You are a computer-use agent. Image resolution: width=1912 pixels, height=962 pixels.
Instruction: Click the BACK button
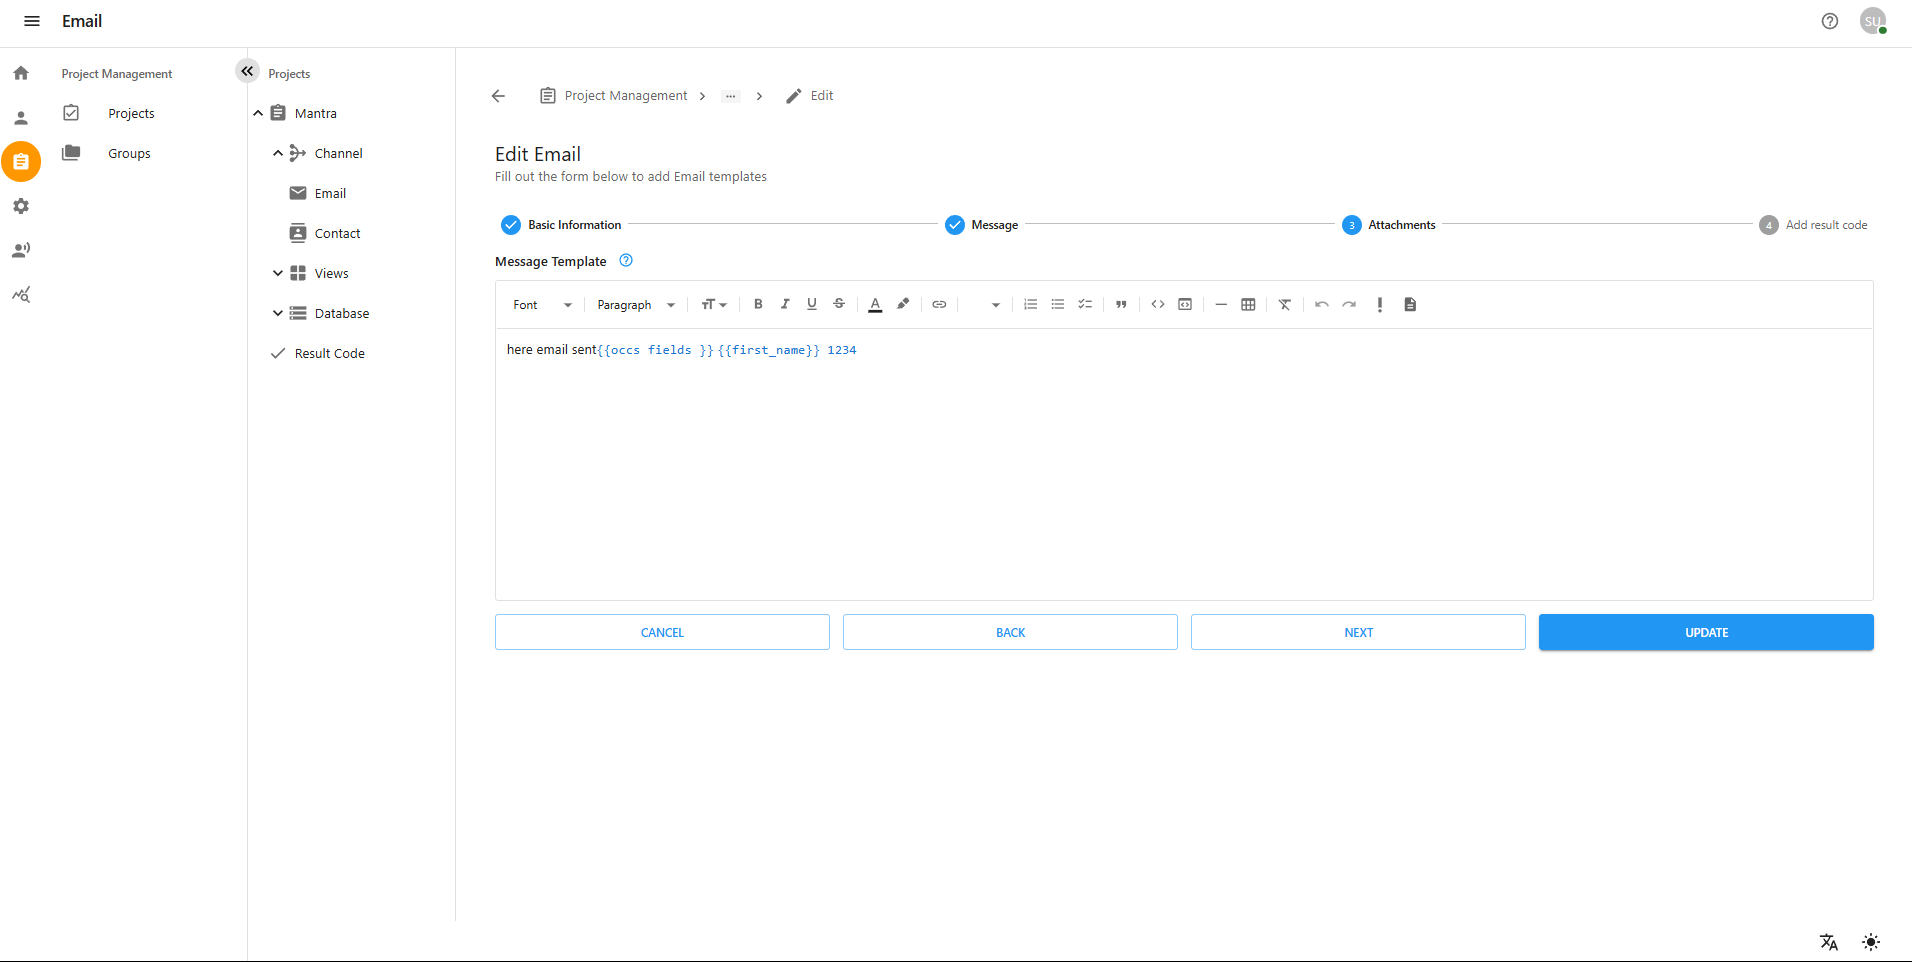click(1010, 632)
